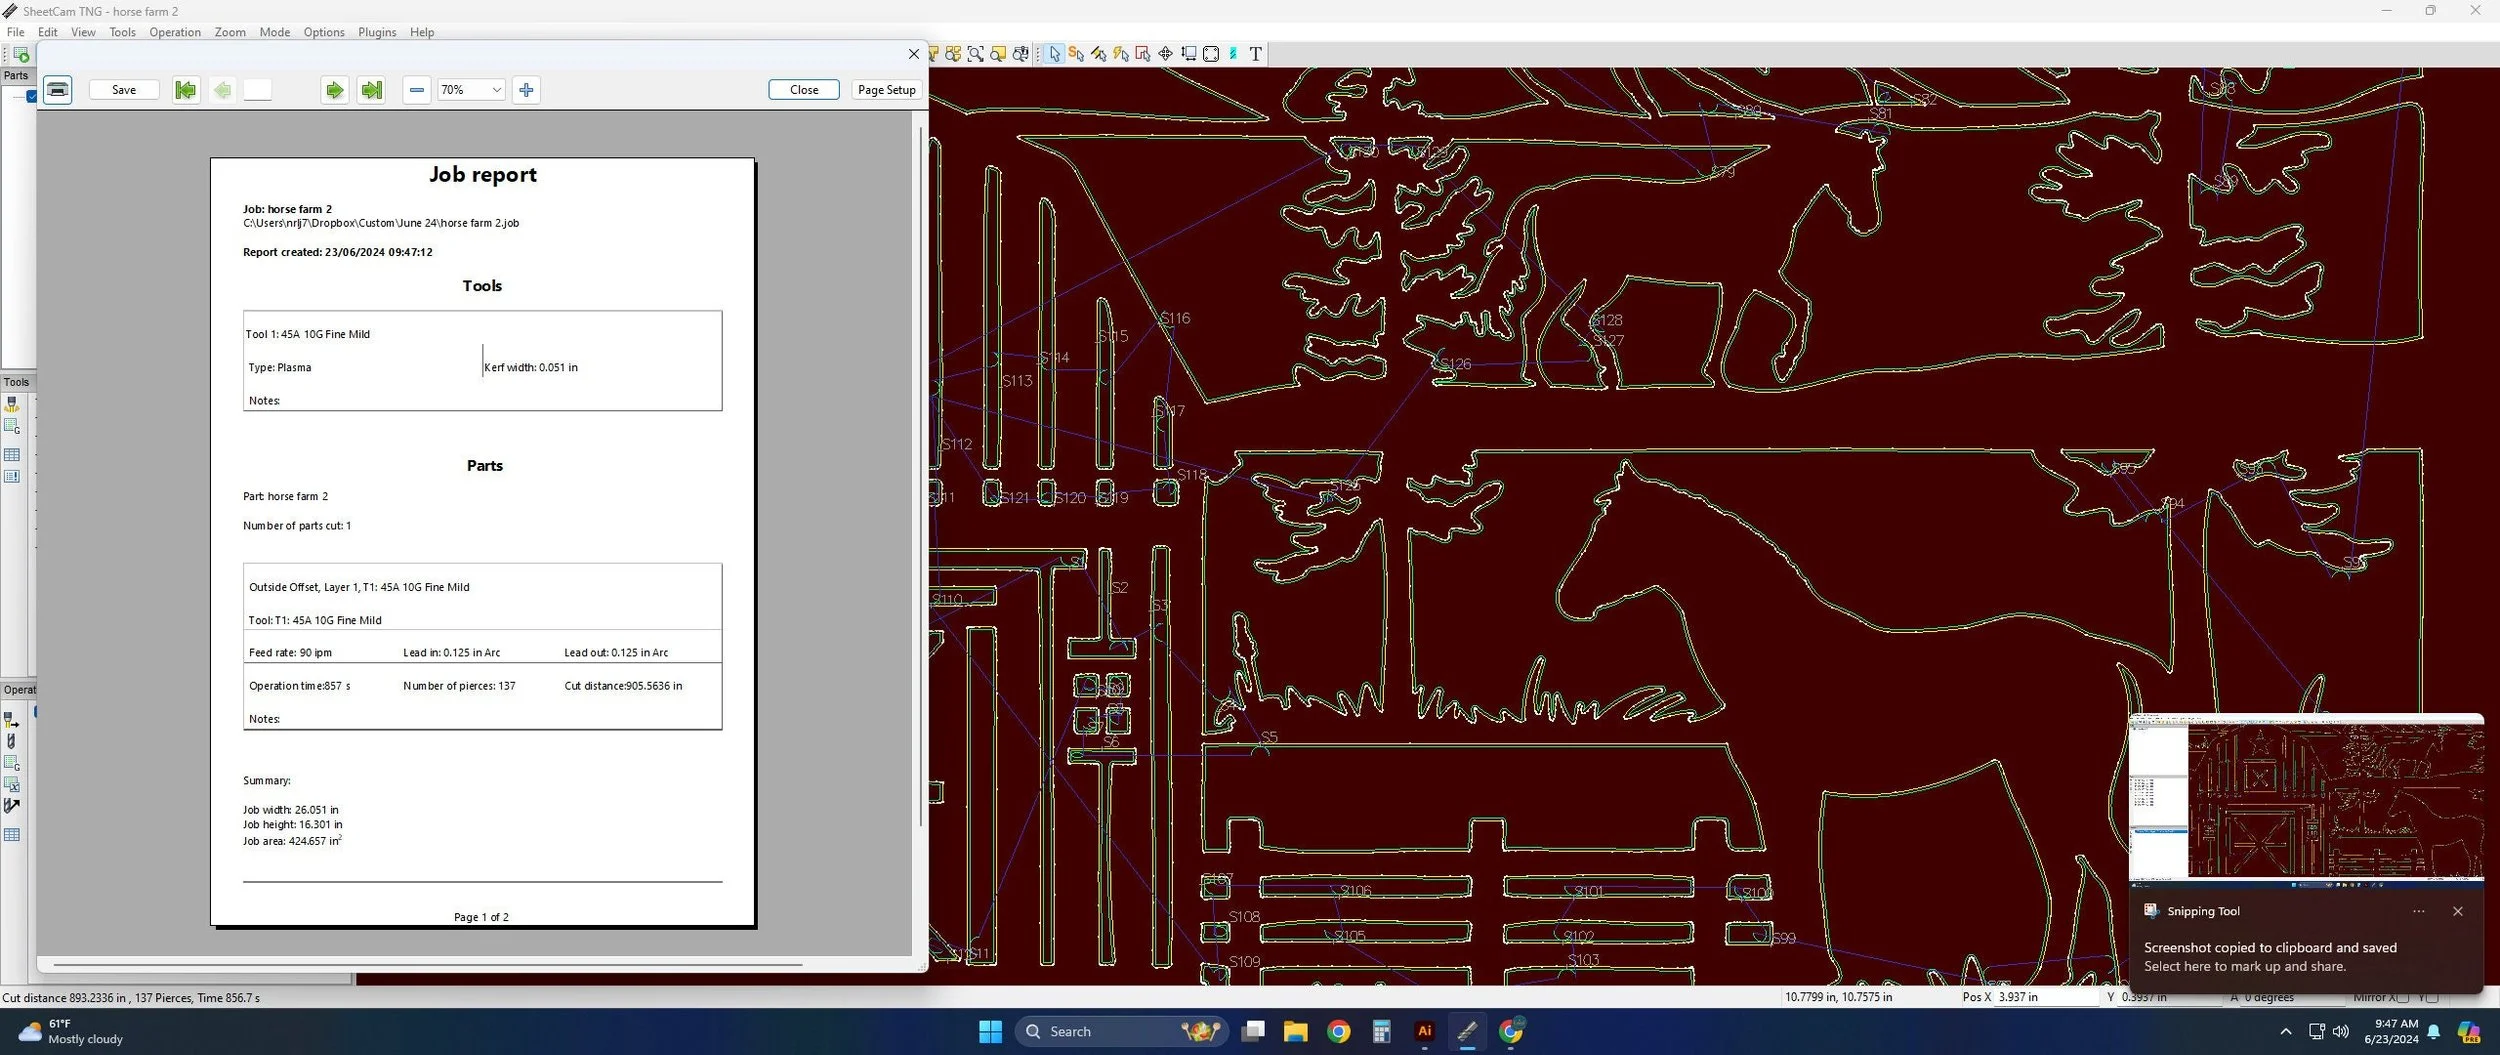Click the new drilling operation icon
The height and width of the screenshot is (1055, 2500).
pyautogui.click(x=12, y=741)
